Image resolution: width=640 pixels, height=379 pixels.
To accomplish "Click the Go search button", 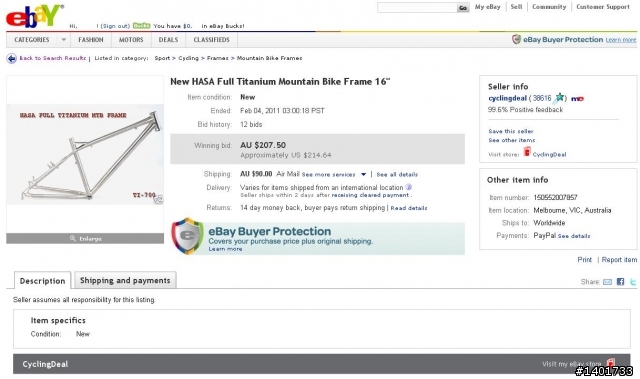I will point(463,8).
